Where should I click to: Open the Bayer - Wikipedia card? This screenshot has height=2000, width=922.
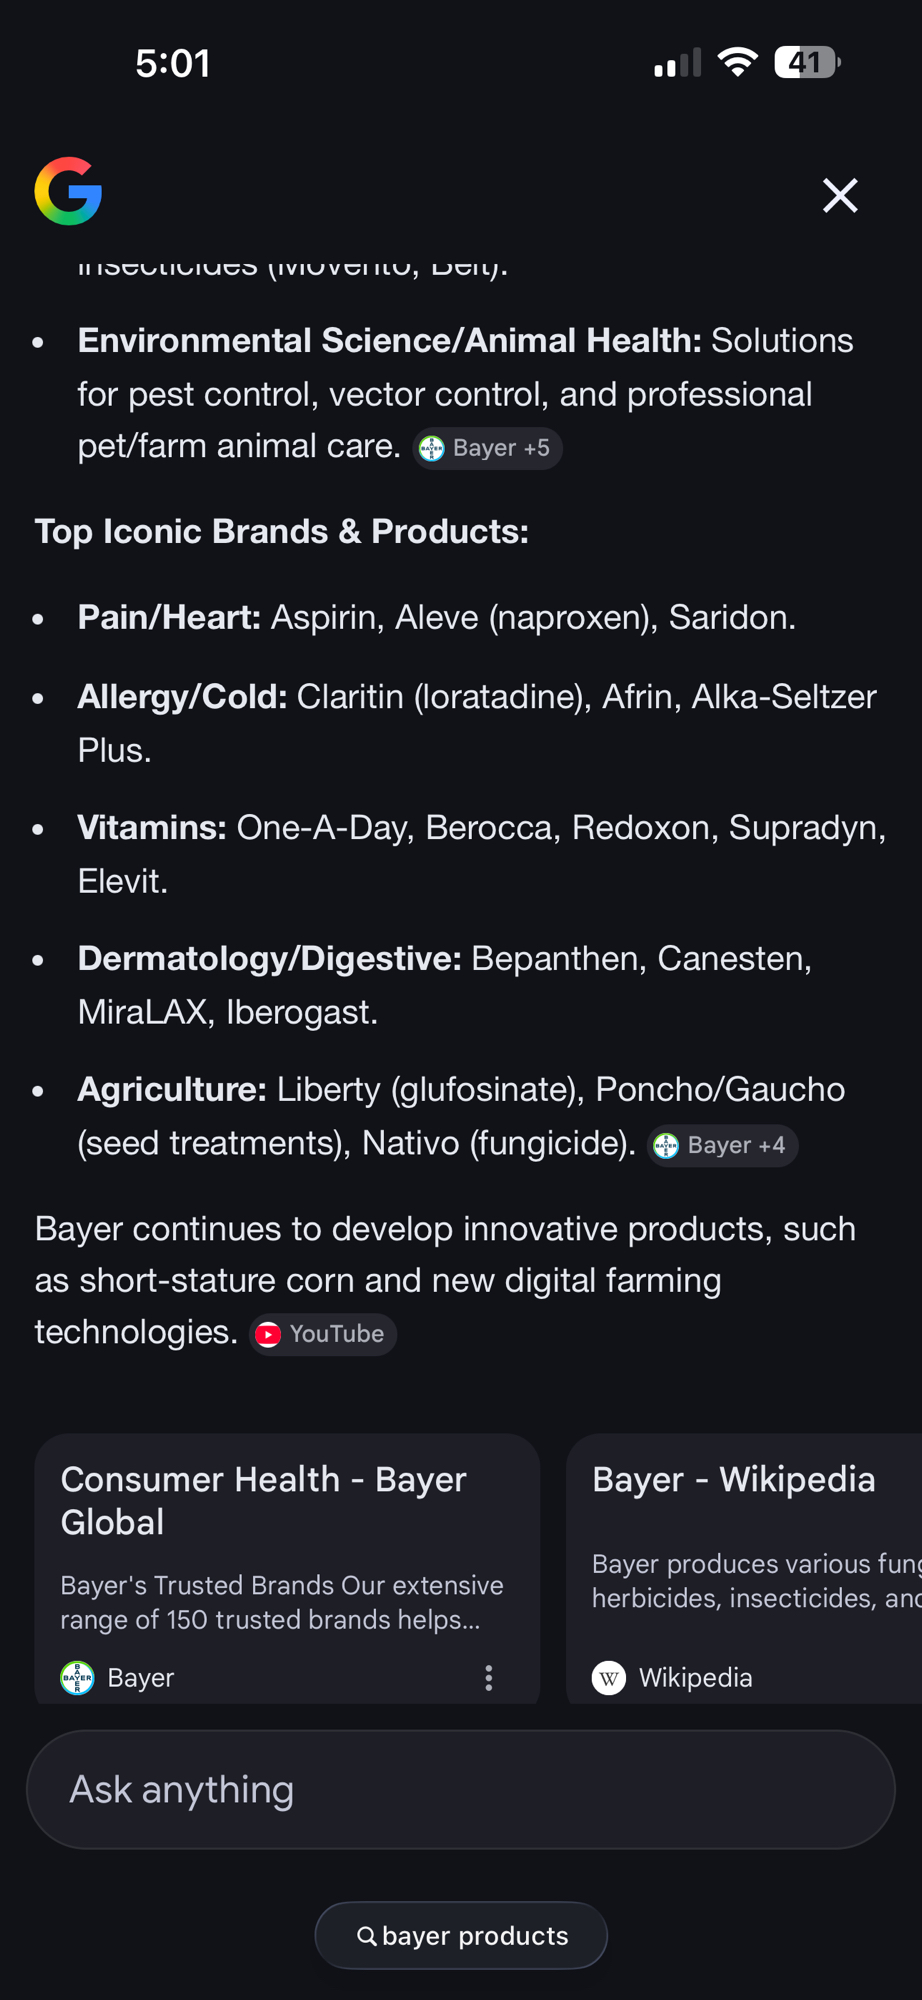pos(734,1480)
